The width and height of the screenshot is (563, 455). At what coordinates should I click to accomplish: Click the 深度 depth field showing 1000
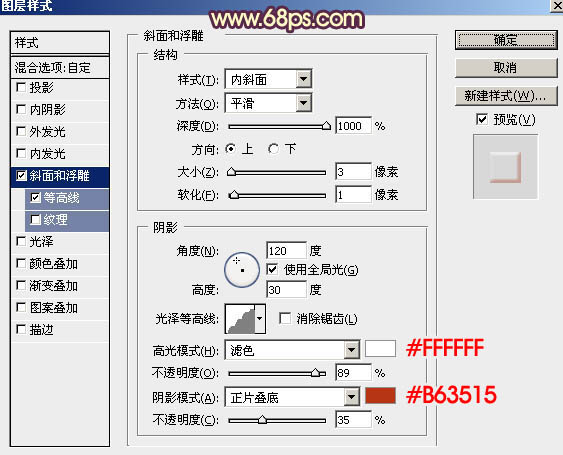tap(353, 126)
